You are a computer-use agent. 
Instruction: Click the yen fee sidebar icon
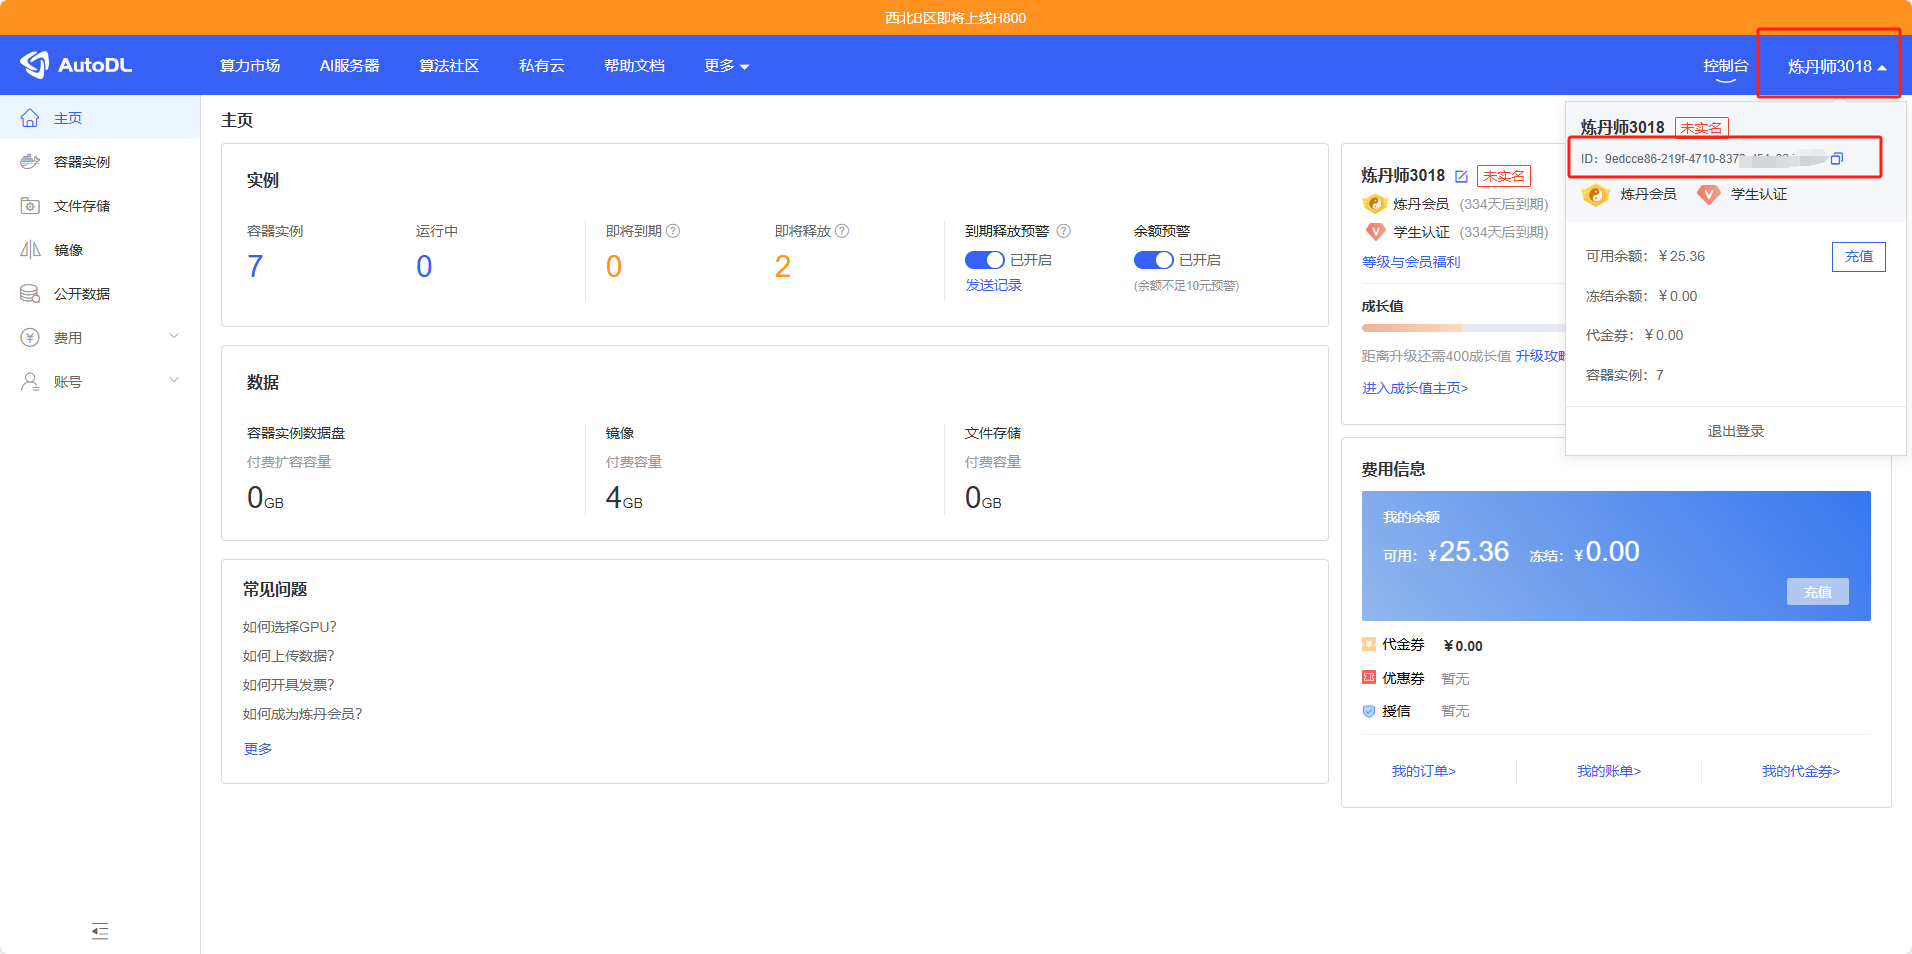click(30, 338)
